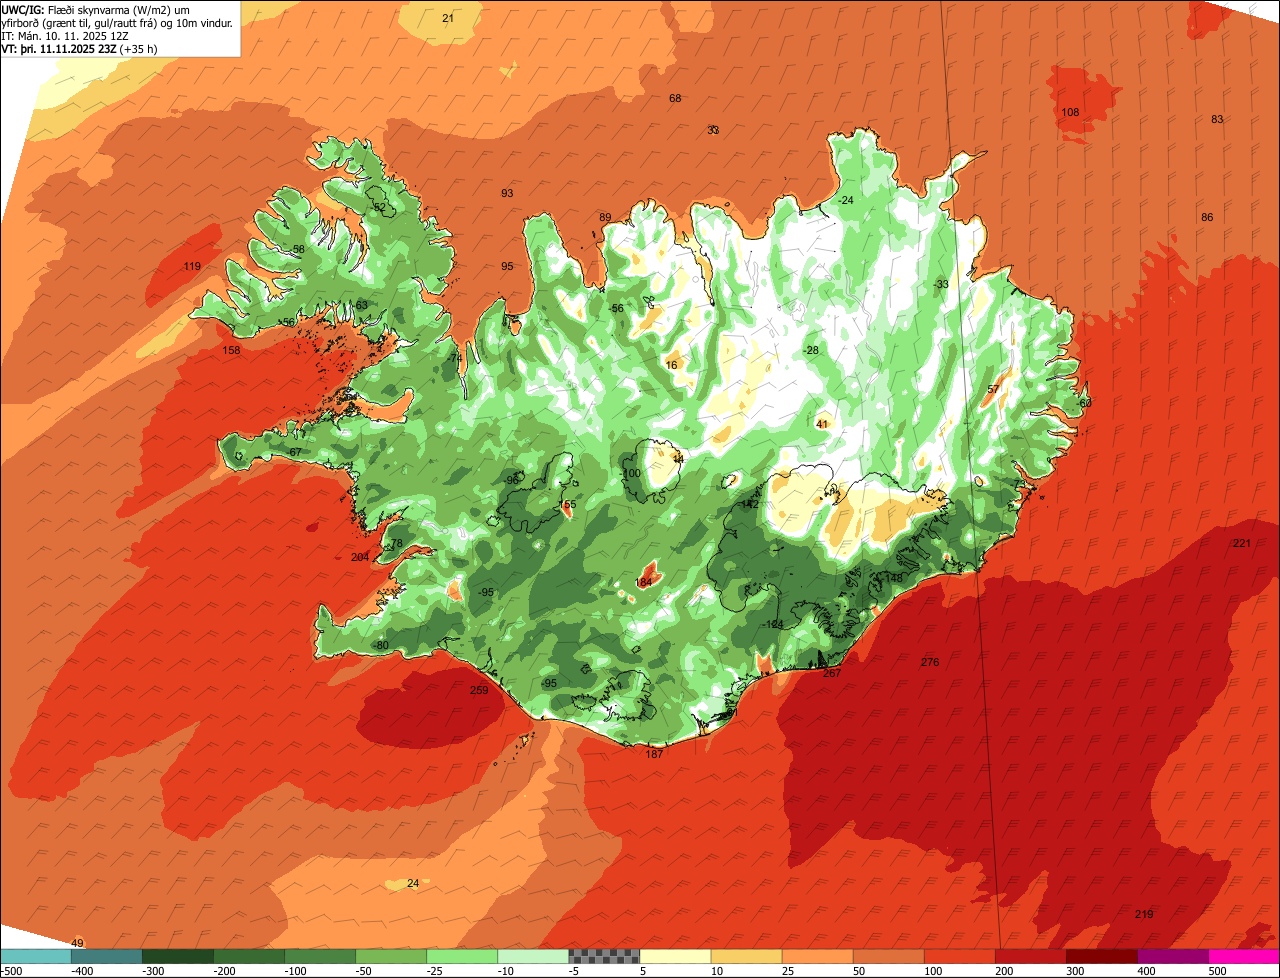Click the map value "57"

point(993,389)
